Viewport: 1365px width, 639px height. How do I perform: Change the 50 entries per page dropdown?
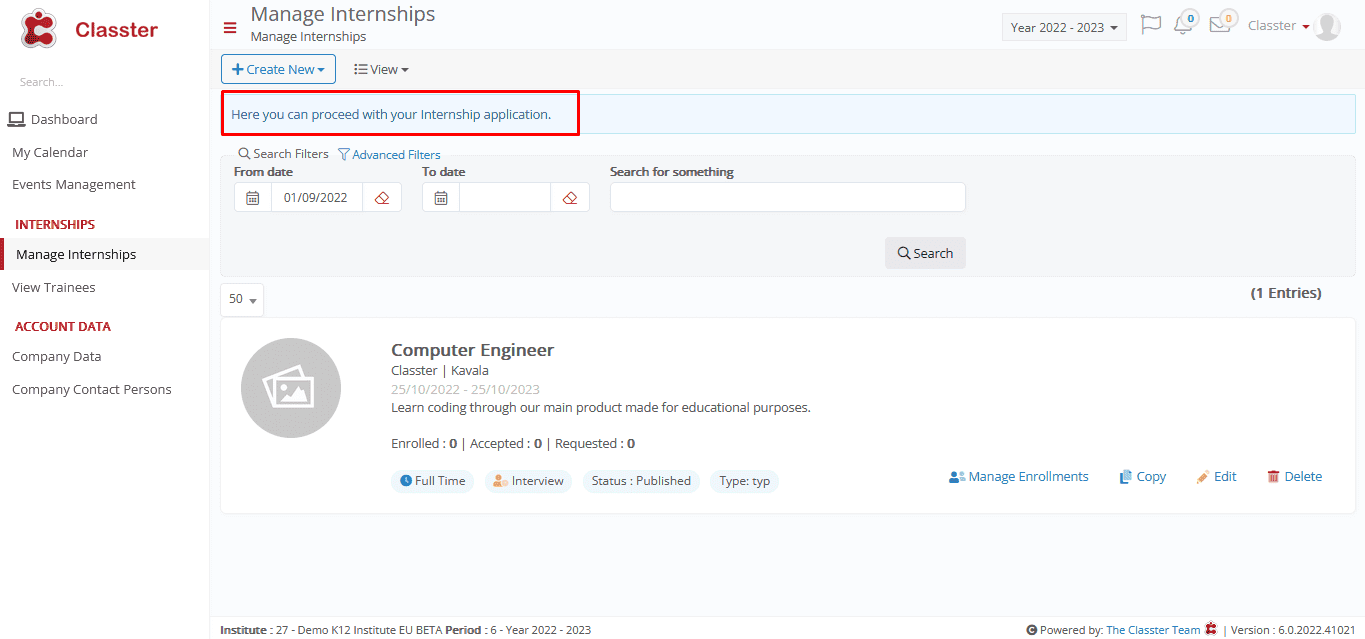coord(242,299)
